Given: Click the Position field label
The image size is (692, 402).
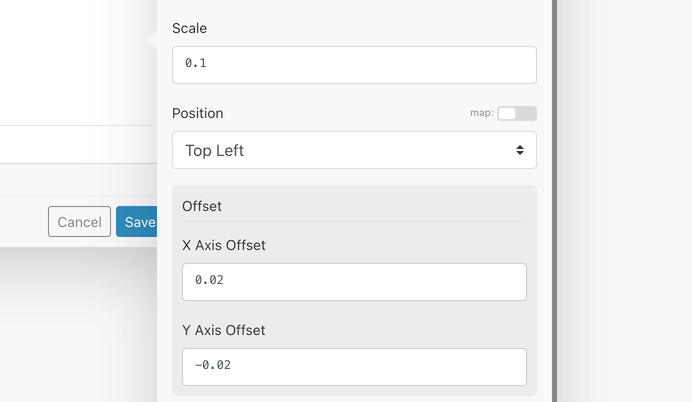Looking at the screenshot, I should click(x=198, y=113).
